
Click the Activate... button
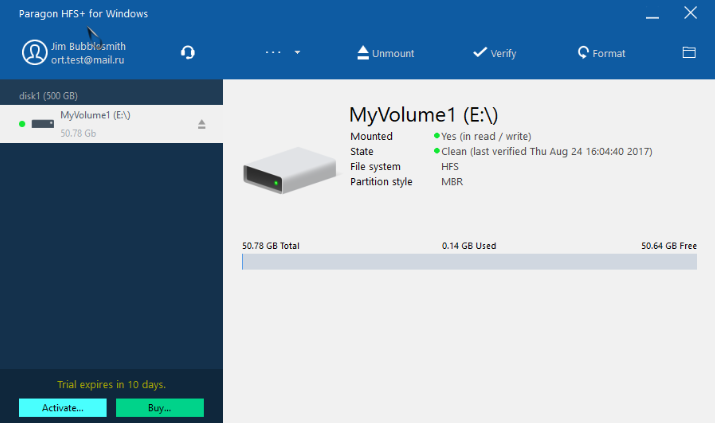point(63,408)
